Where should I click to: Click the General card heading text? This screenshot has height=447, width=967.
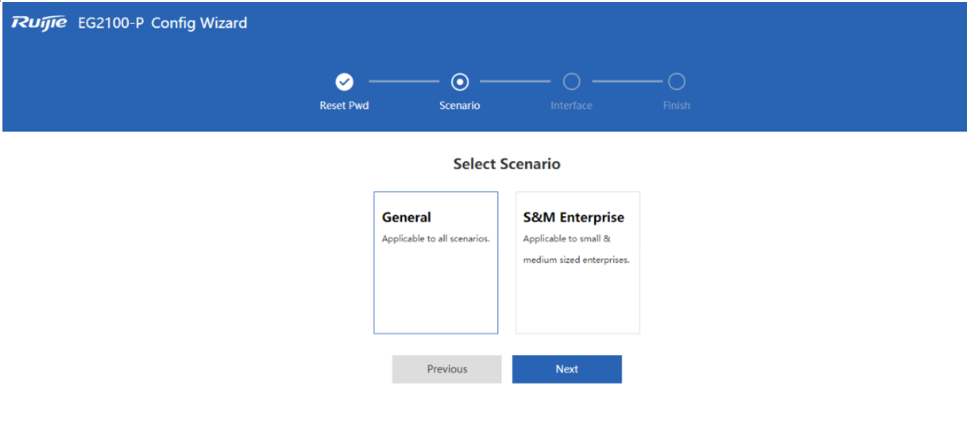406,218
